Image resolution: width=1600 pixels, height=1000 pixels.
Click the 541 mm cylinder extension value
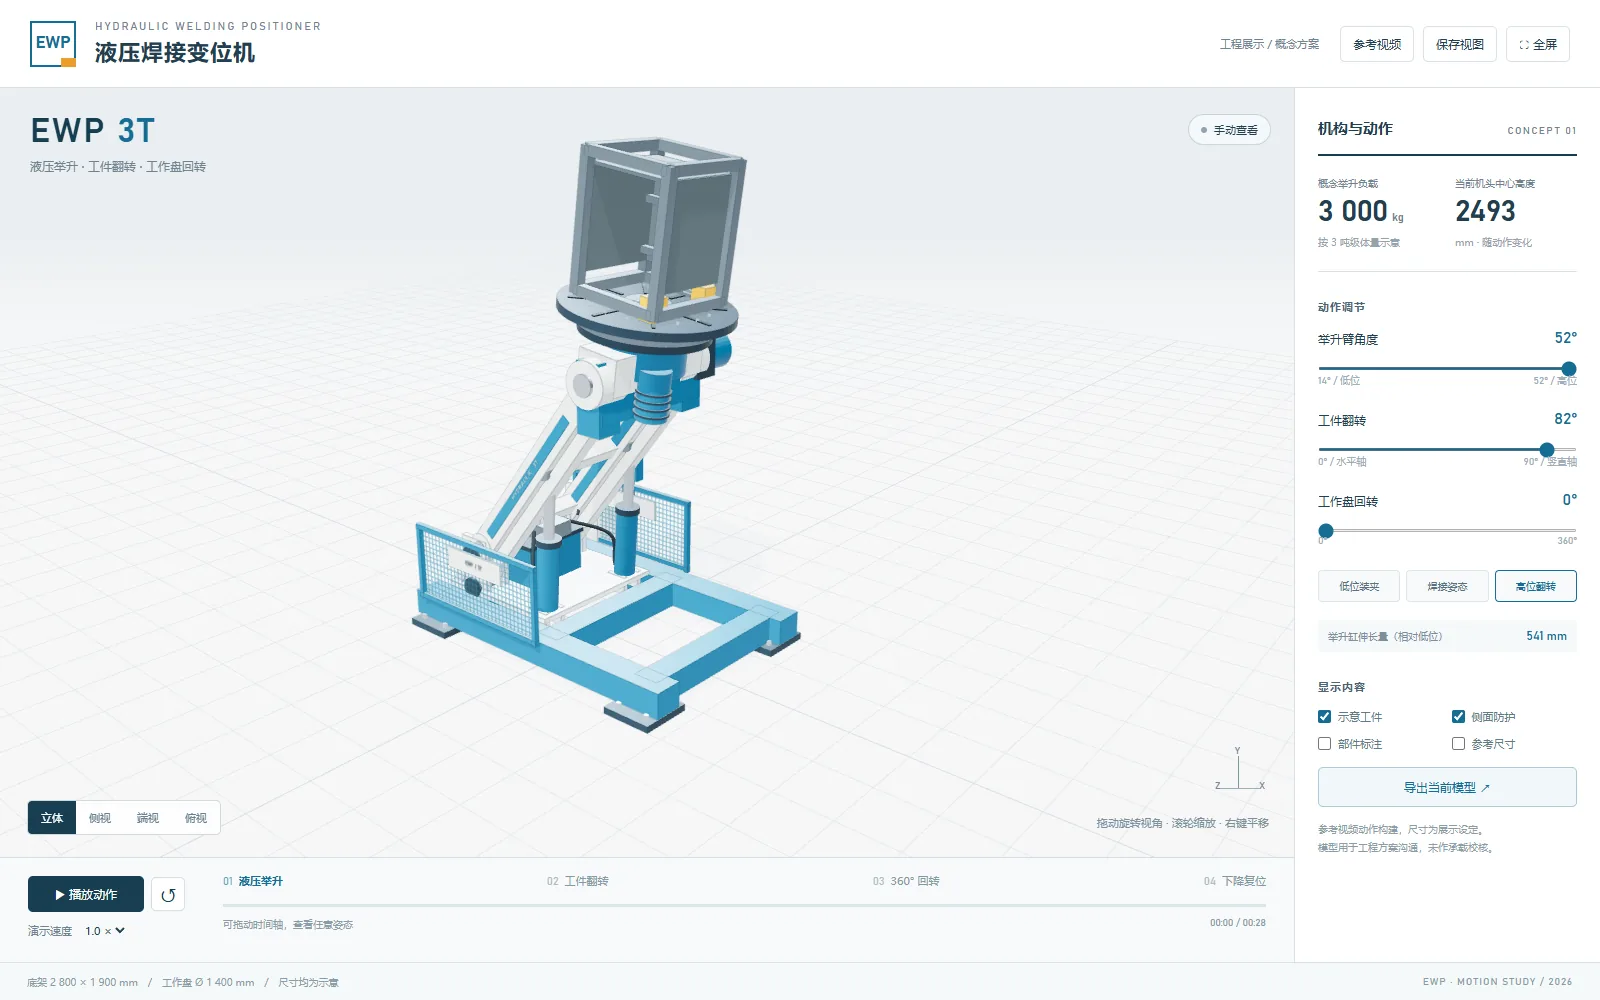click(1546, 636)
